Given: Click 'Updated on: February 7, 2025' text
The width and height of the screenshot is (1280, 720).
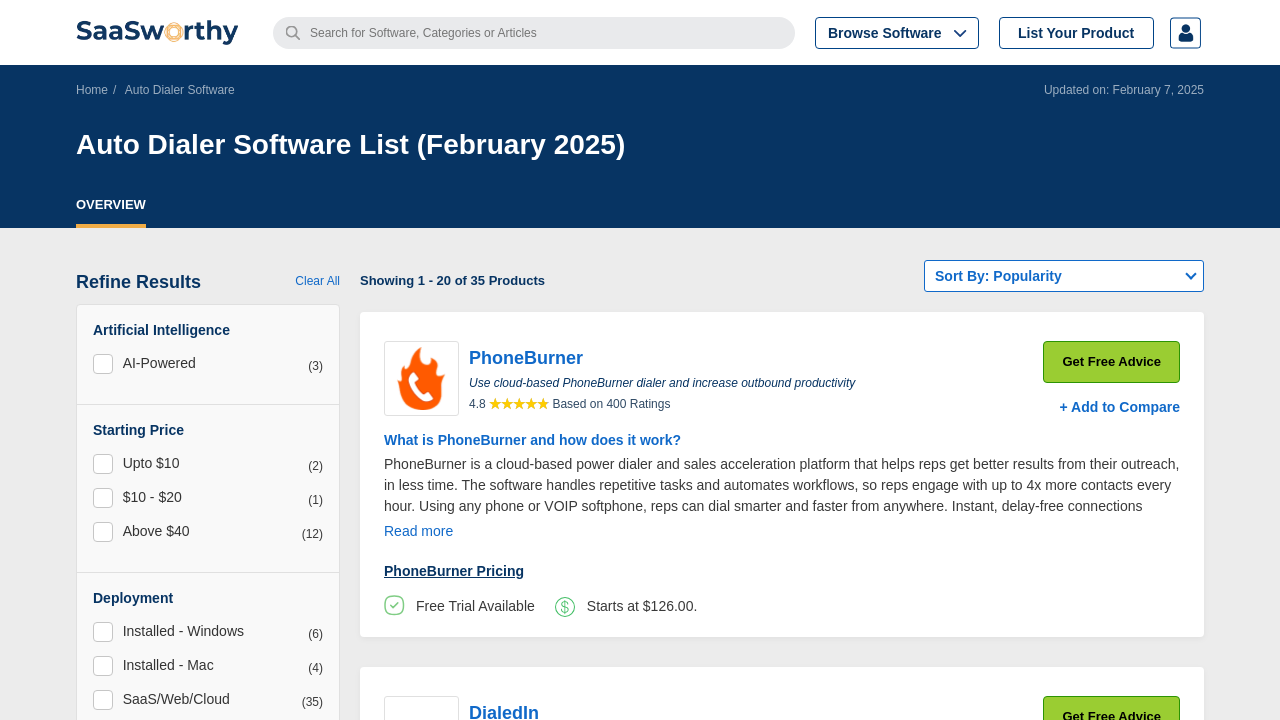Looking at the screenshot, I should pos(1124,90).
